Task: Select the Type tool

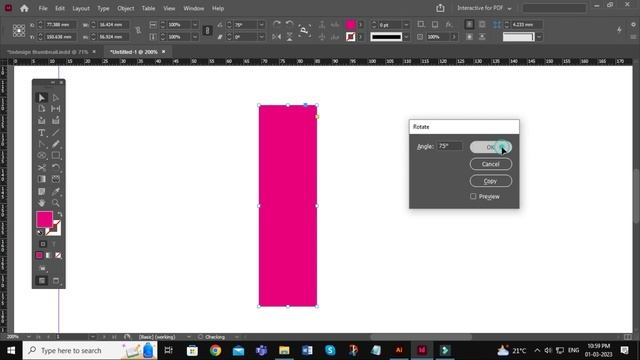Action: pos(42,133)
